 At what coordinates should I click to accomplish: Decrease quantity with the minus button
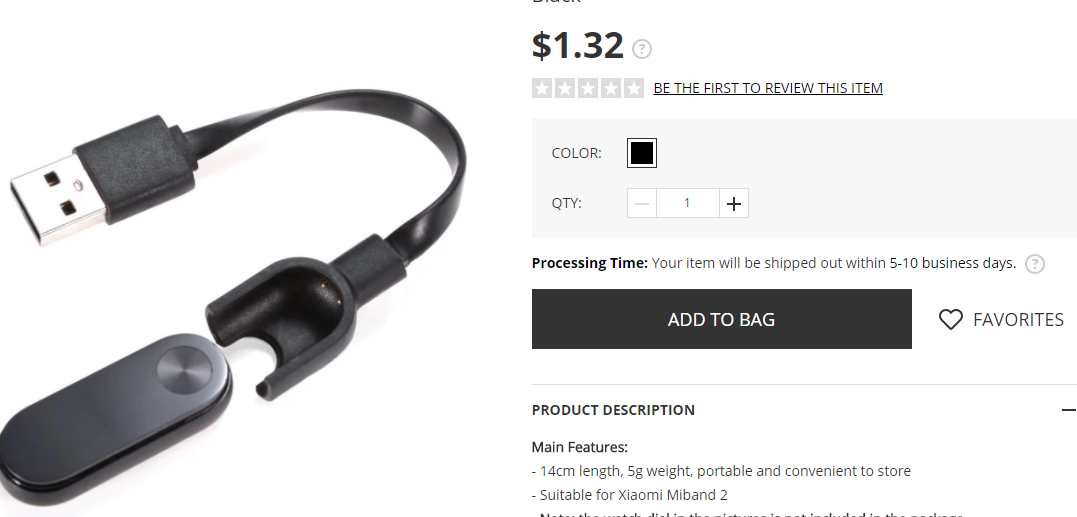tap(642, 203)
